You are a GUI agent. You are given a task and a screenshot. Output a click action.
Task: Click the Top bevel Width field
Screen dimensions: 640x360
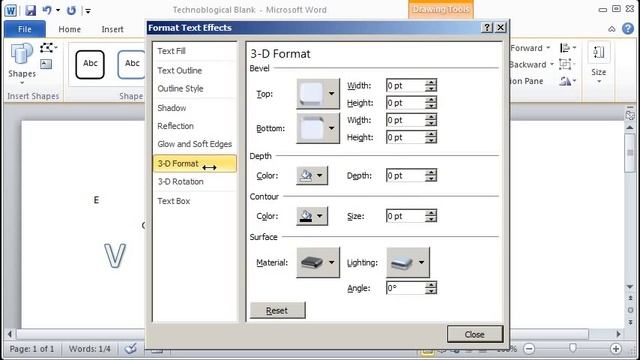tap(405, 85)
